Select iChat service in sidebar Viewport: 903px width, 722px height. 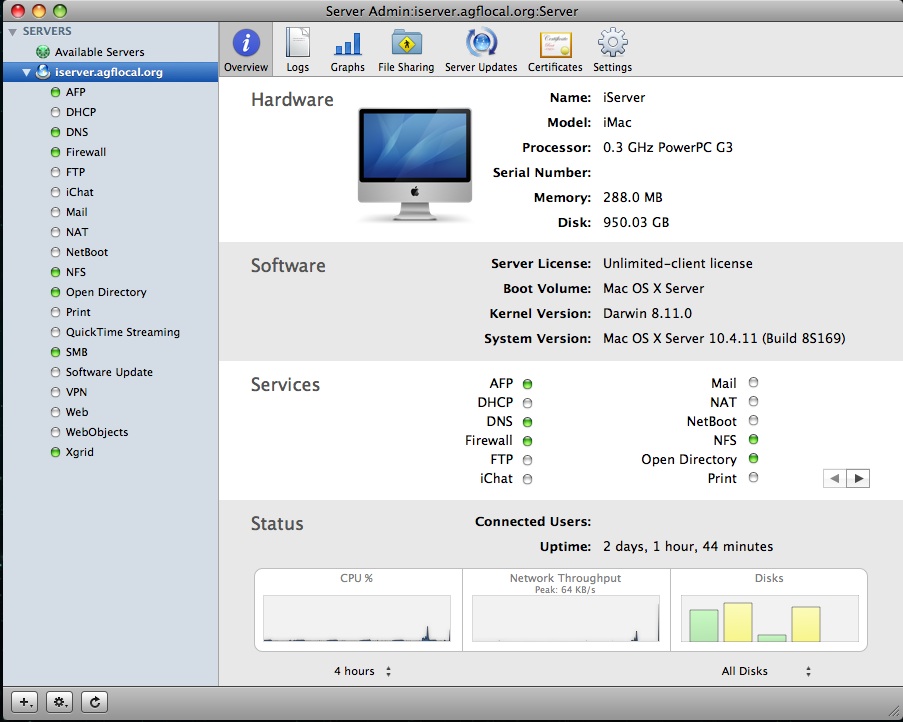tap(111, 192)
